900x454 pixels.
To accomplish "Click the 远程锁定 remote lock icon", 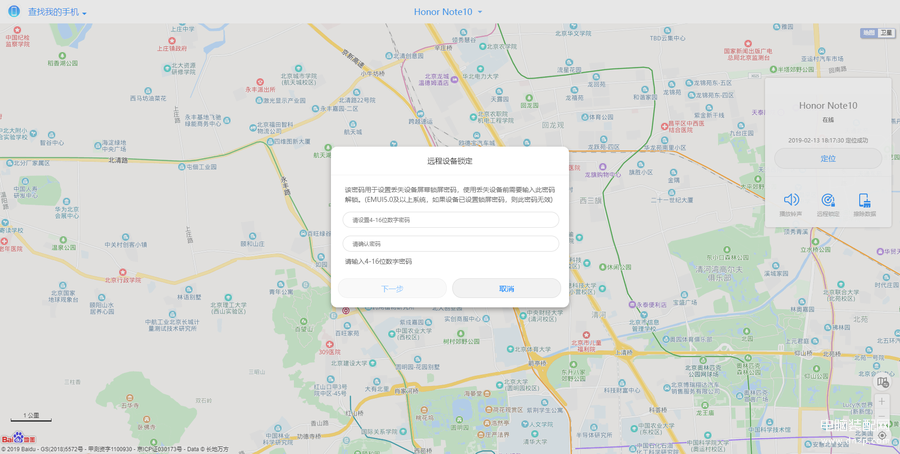I will (828, 200).
